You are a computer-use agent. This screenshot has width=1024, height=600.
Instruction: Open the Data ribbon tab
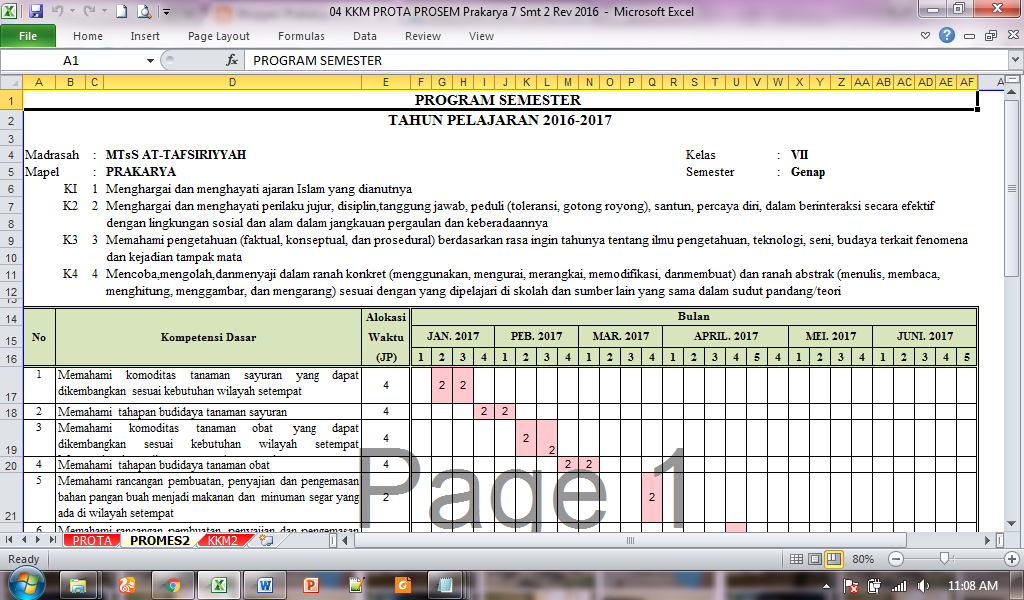pyautogui.click(x=364, y=36)
